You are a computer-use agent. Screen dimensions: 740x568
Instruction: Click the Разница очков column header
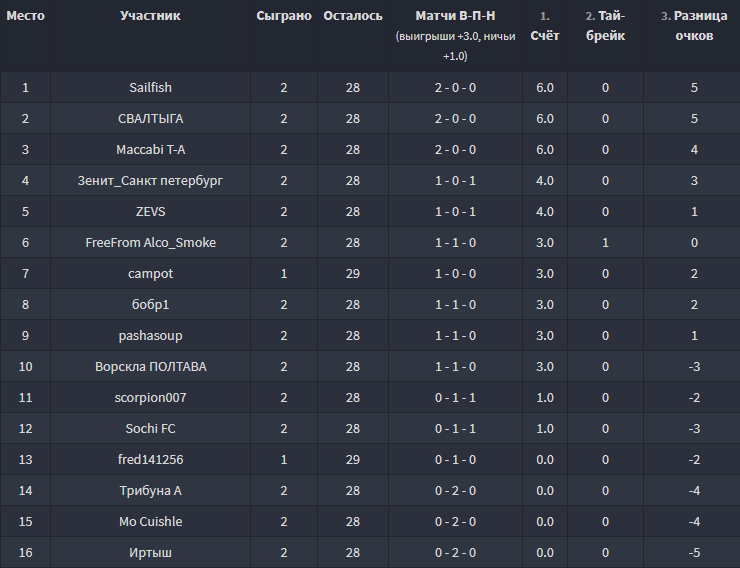694,26
